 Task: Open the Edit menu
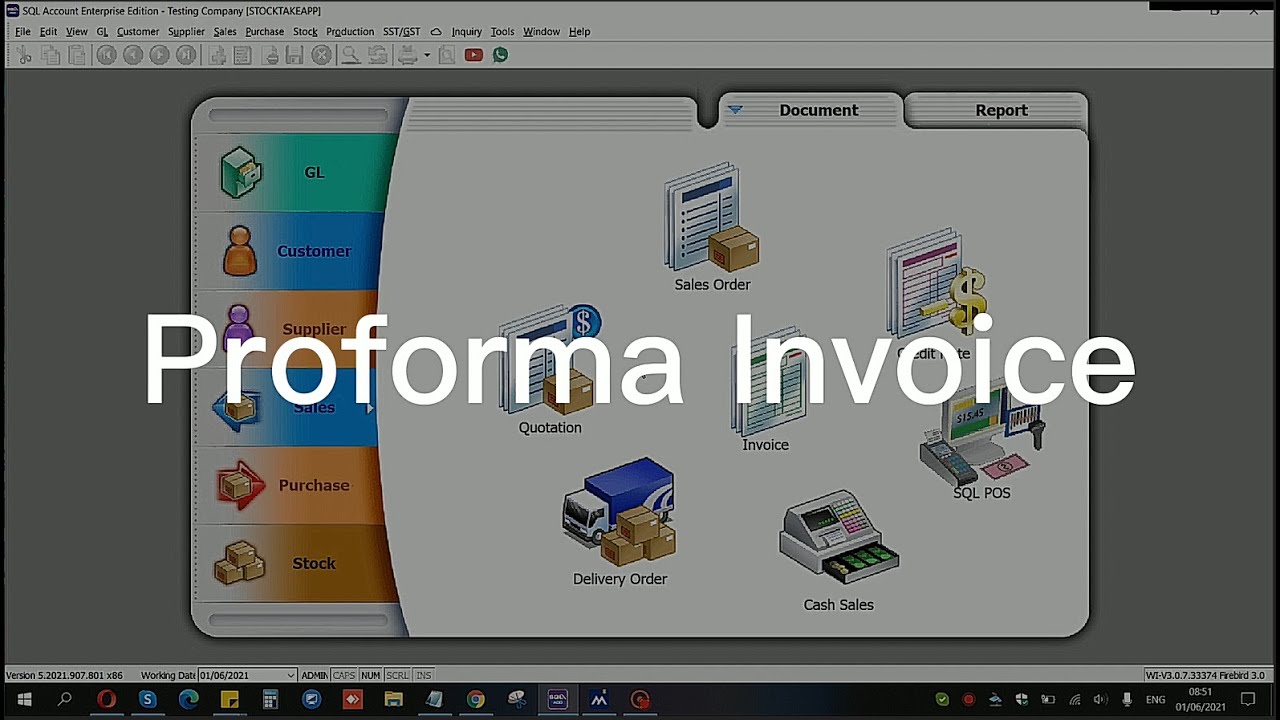48,32
